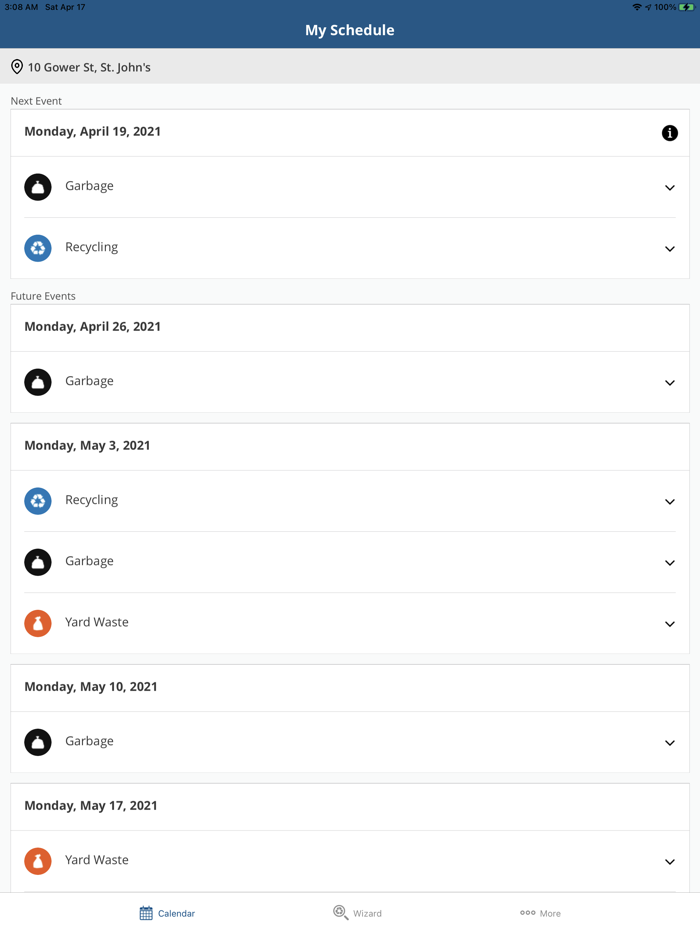Tap Recycling icon under May 3

(x=38, y=501)
